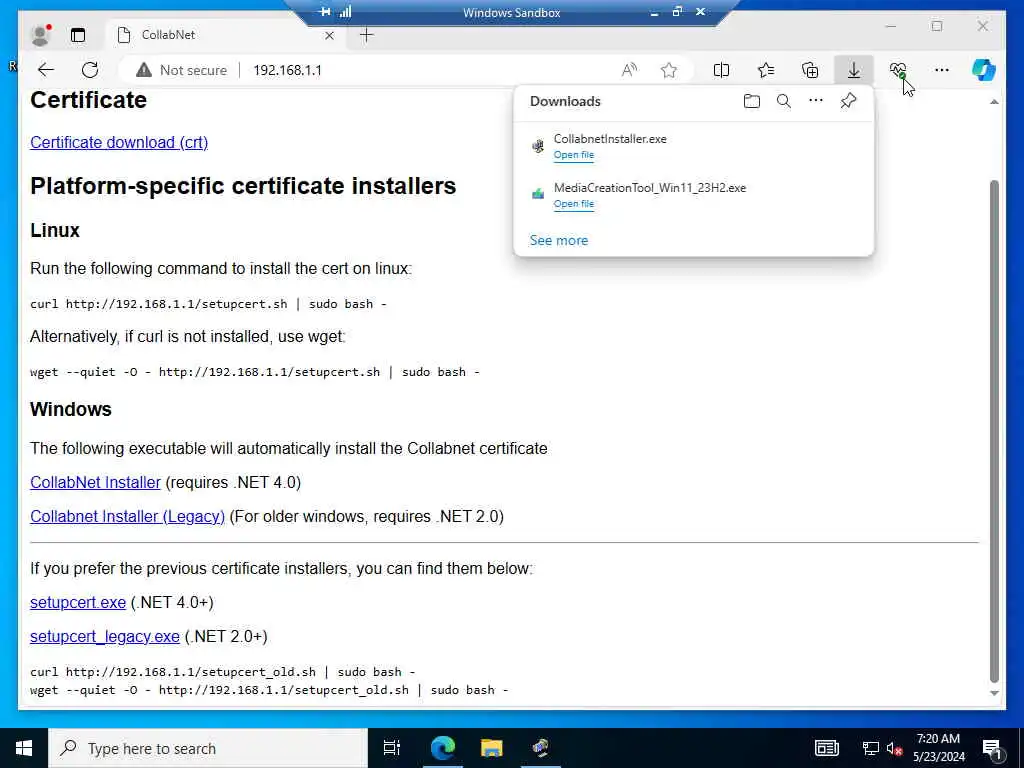The height and width of the screenshot is (768, 1024).
Task: Open the notification center icon
Action: pos(992,749)
